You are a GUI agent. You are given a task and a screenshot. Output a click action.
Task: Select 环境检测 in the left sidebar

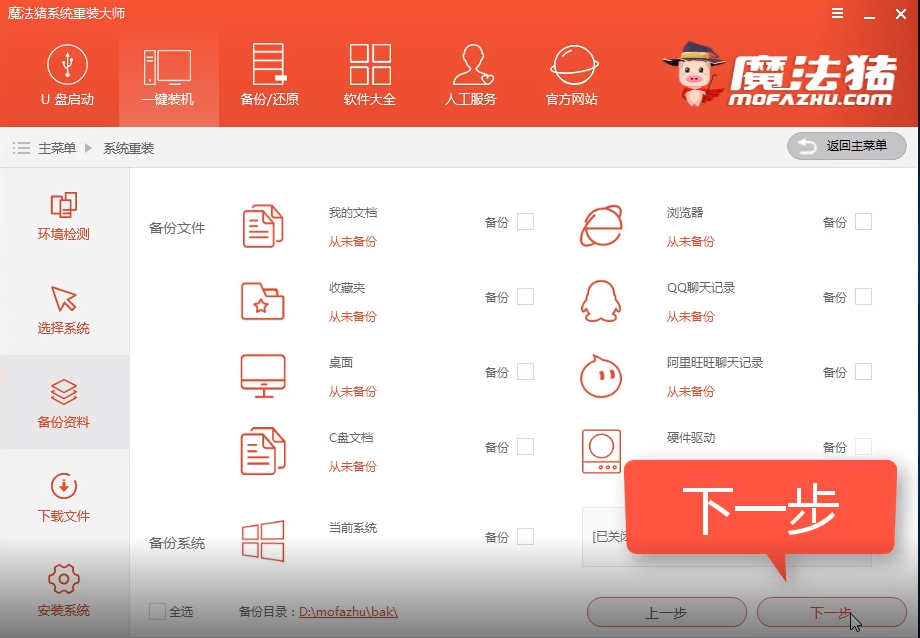point(64,214)
